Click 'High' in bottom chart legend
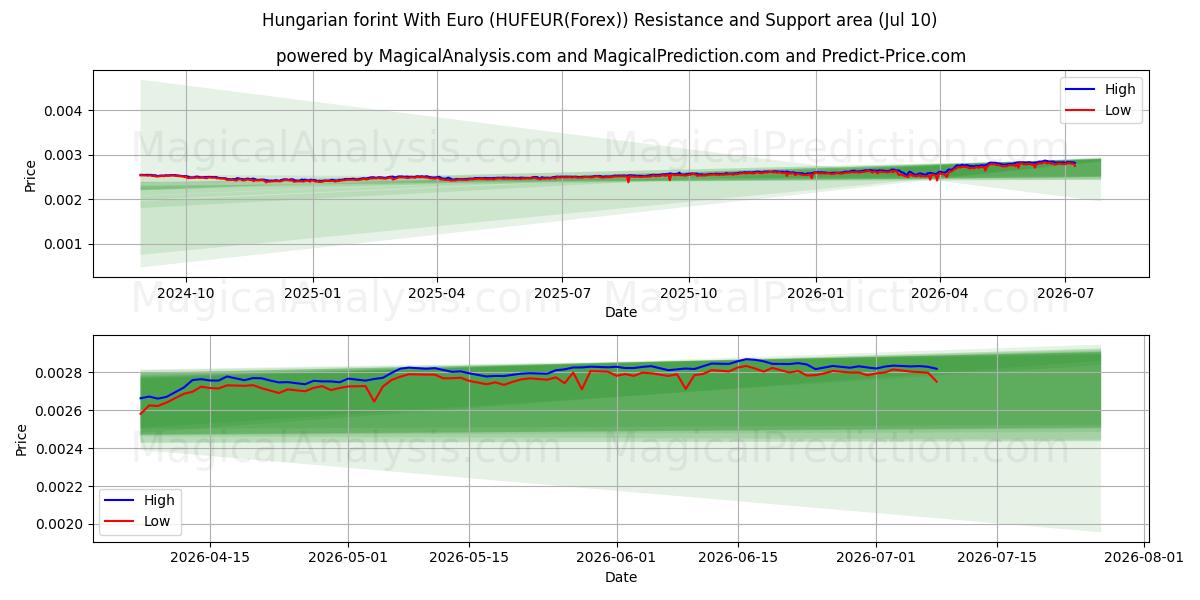This screenshot has height=600, width=1200. (160, 500)
